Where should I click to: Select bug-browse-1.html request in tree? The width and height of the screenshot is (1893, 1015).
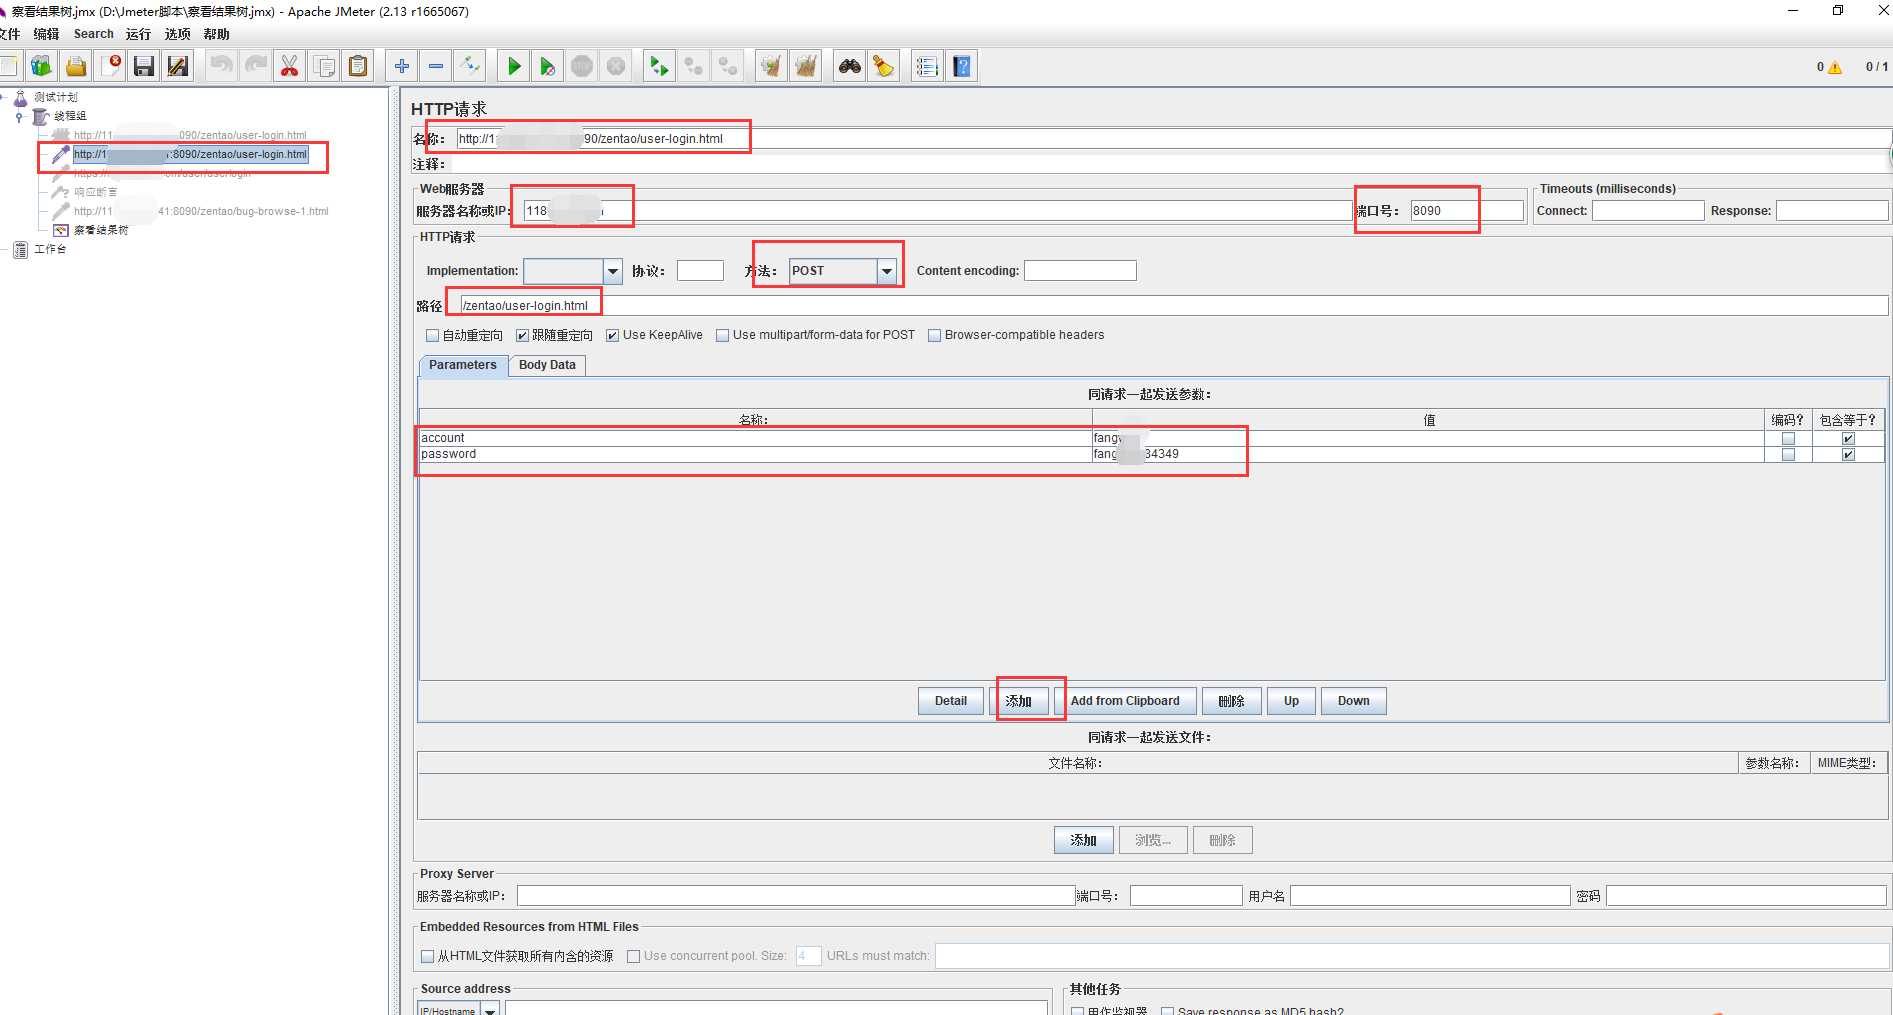201,211
